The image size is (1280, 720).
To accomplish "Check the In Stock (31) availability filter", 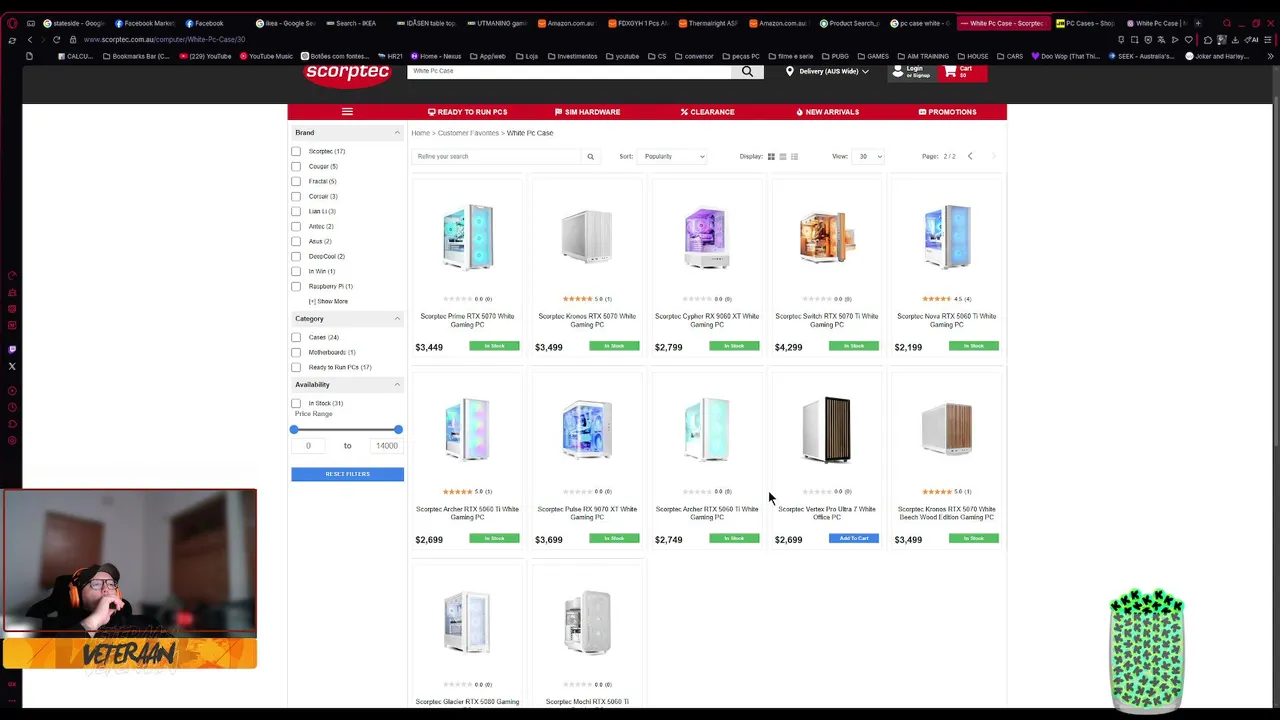I will coord(296,403).
